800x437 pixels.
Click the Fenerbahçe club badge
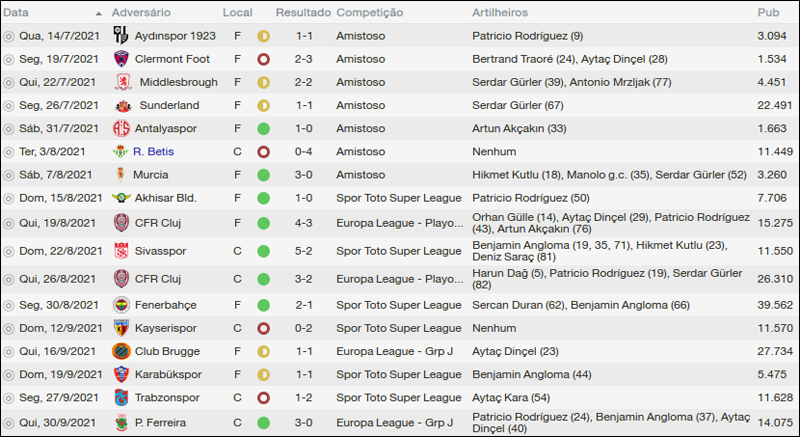click(x=122, y=304)
